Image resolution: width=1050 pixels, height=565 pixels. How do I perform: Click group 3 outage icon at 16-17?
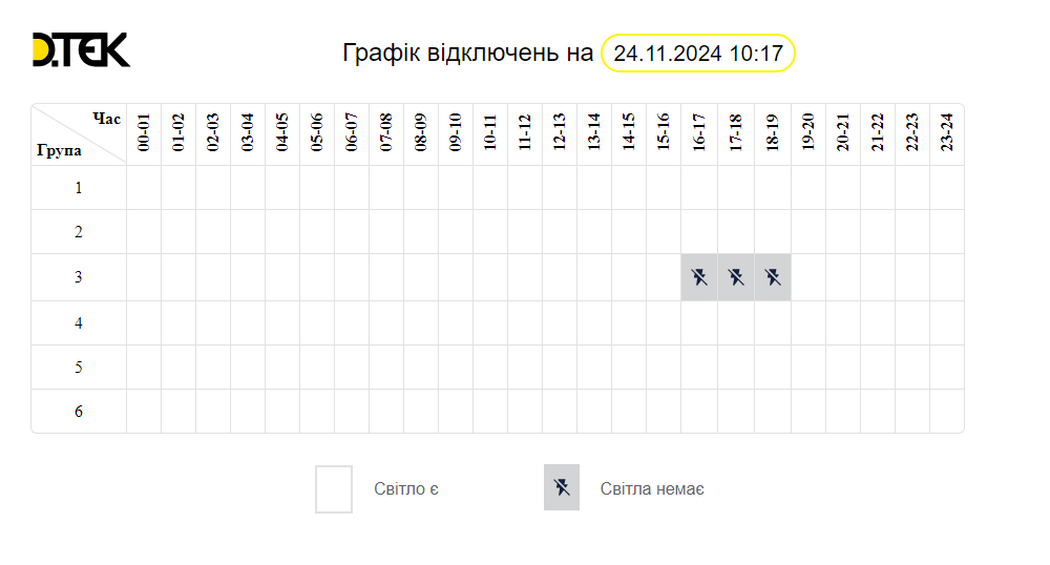[x=700, y=277]
